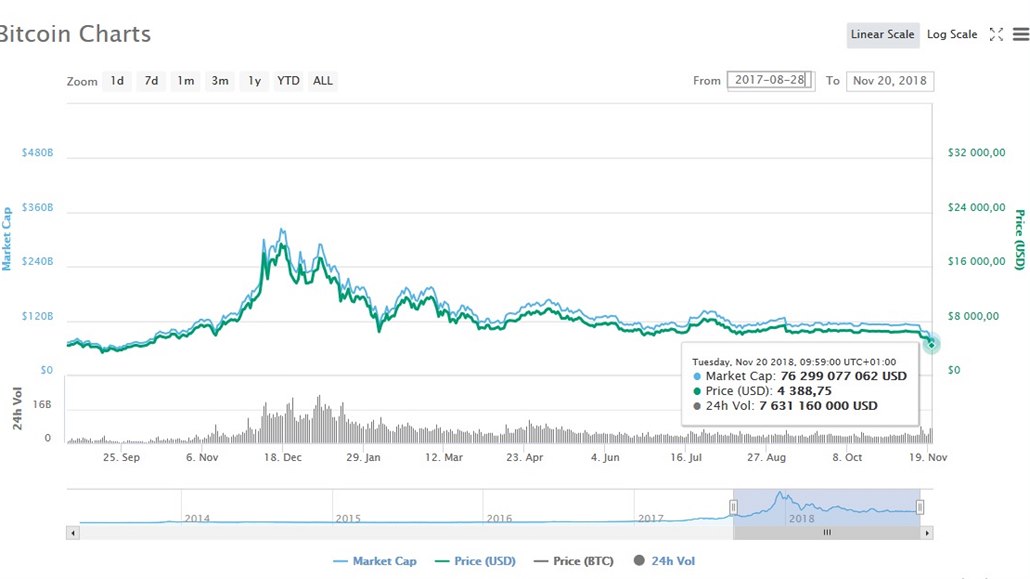Toggle 24h Vol series in legend

[664, 561]
